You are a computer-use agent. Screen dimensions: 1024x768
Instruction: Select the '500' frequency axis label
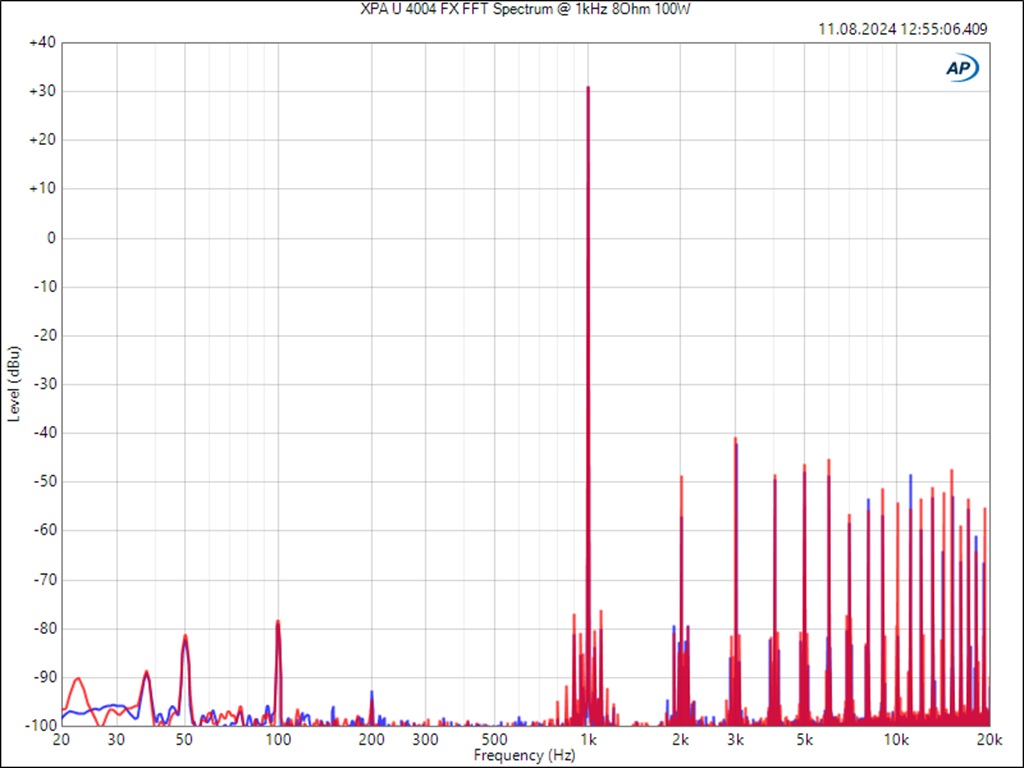pos(494,740)
